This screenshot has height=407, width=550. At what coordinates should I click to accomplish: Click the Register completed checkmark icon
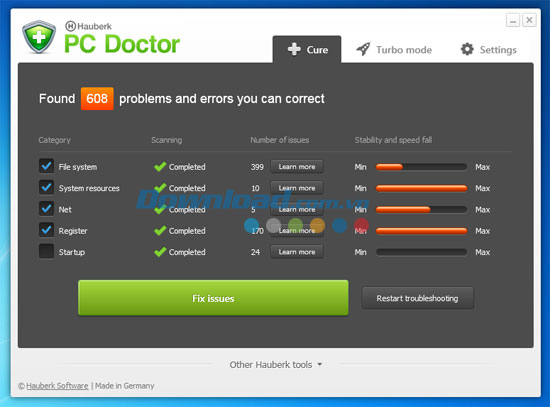click(160, 231)
